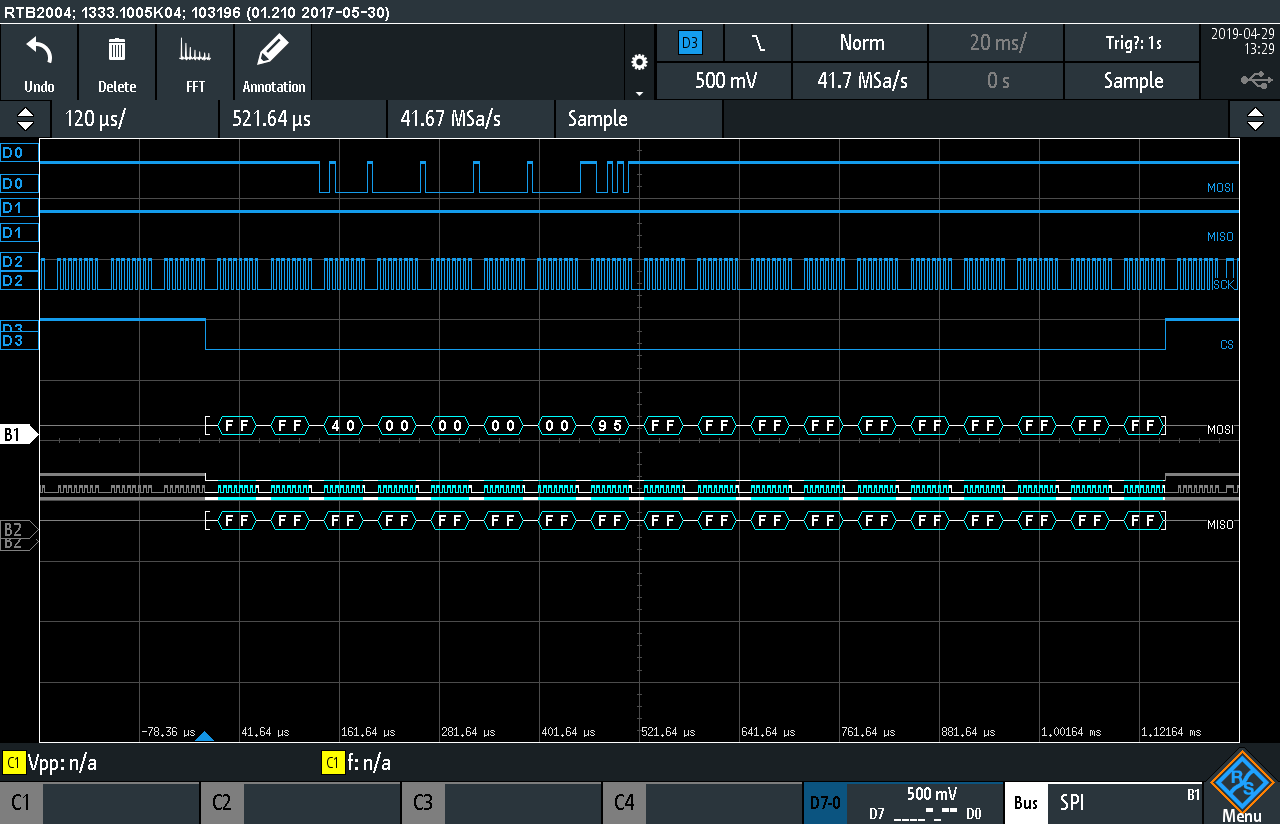Expand the left up/down stepper arrows
Viewport: 1280px width, 824px height.
click(x=25, y=119)
